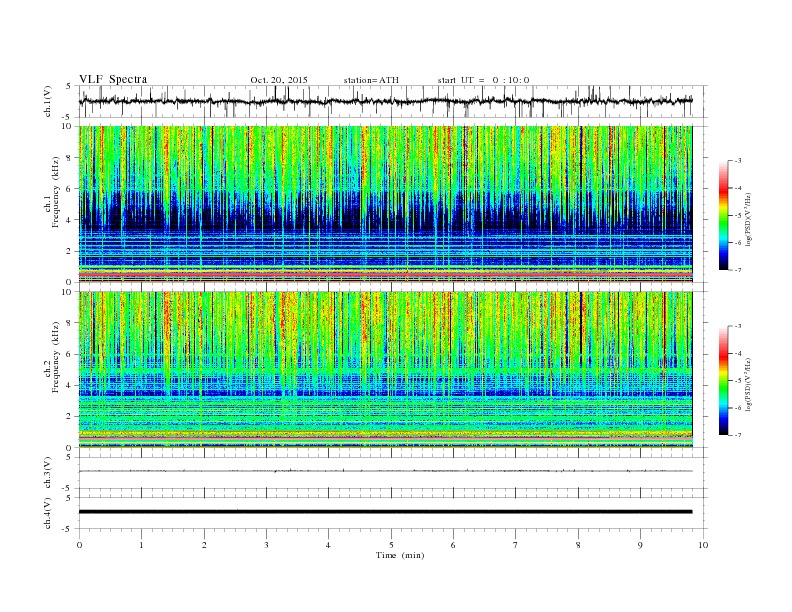Click the "6" kHz tick of ch.1 spectrogram

pos(70,189)
